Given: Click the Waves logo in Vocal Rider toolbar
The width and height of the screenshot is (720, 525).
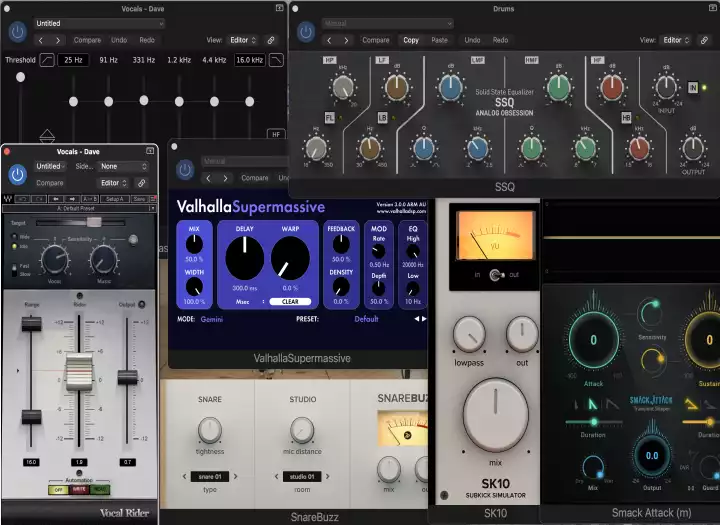Looking at the screenshot, I should [x=8, y=199].
